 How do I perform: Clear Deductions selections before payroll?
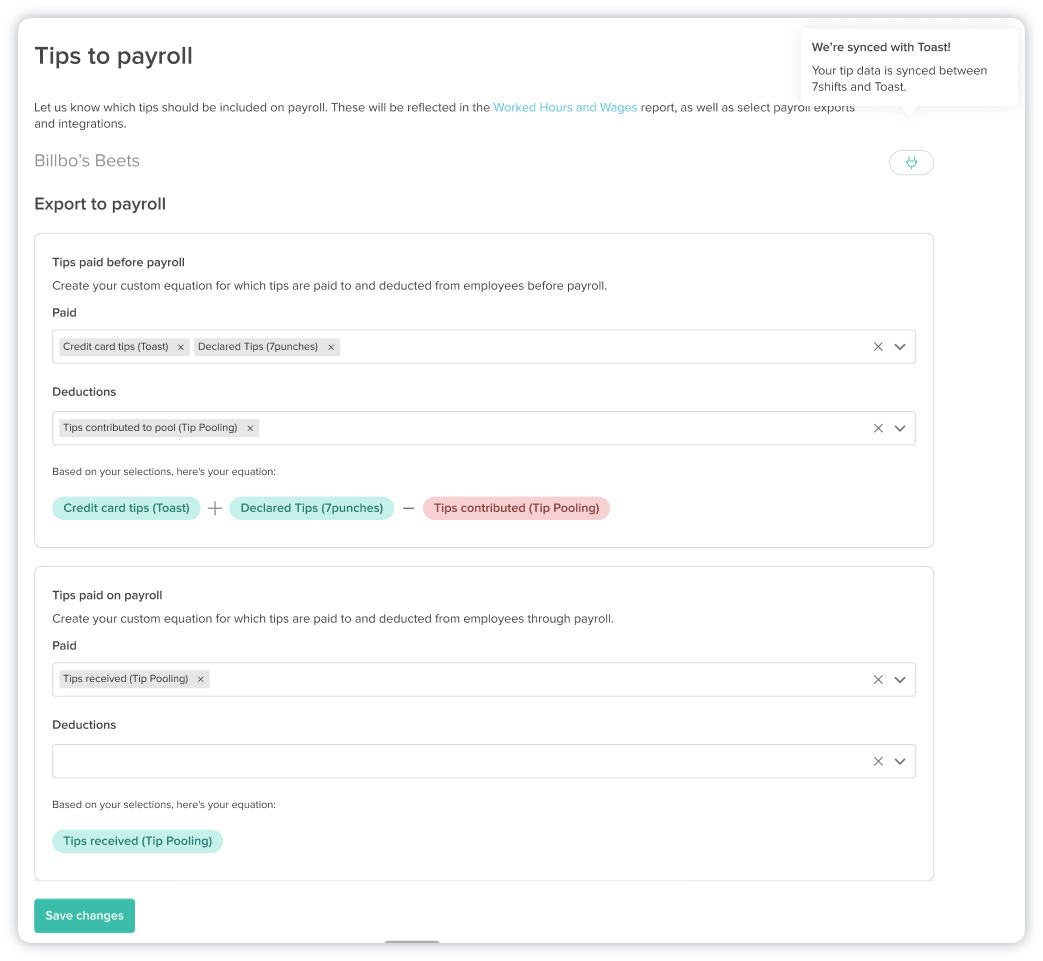(x=878, y=428)
